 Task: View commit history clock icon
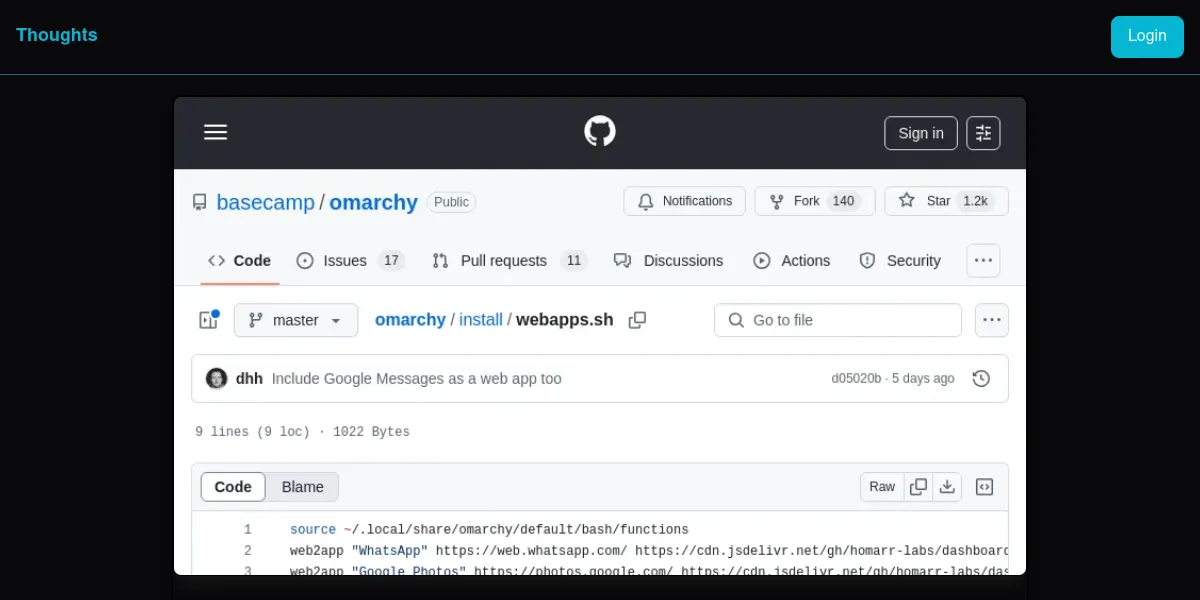click(981, 379)
